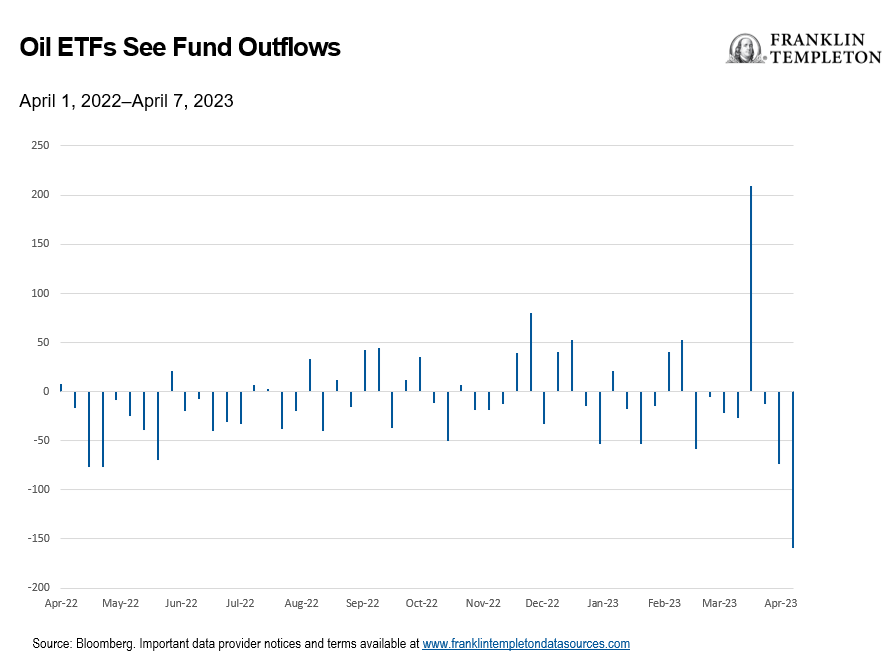Viewport: 895px width, 658px height.
Task: Click the Franklin Templeton brand name text
Action: [x=825, y=49]
